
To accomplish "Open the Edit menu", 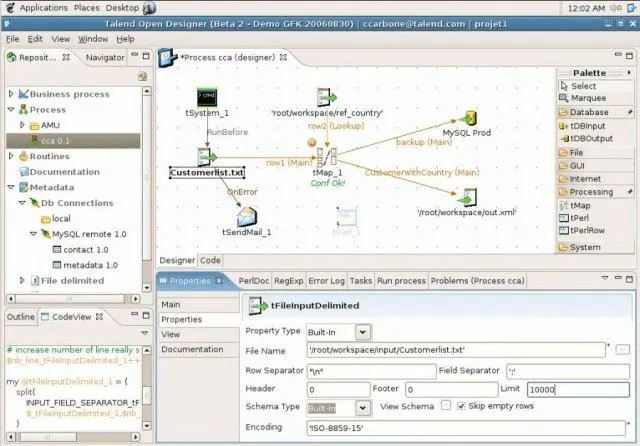I will point(35,39).
